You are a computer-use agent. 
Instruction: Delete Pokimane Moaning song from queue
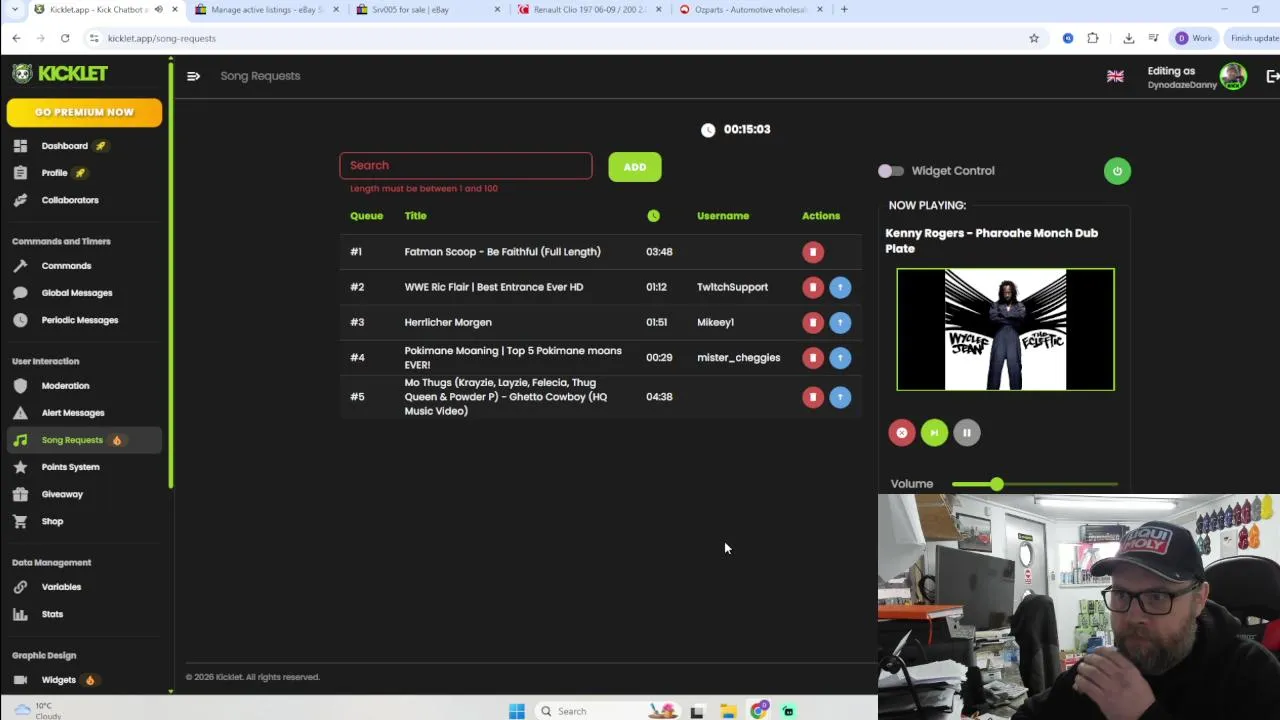813,357
